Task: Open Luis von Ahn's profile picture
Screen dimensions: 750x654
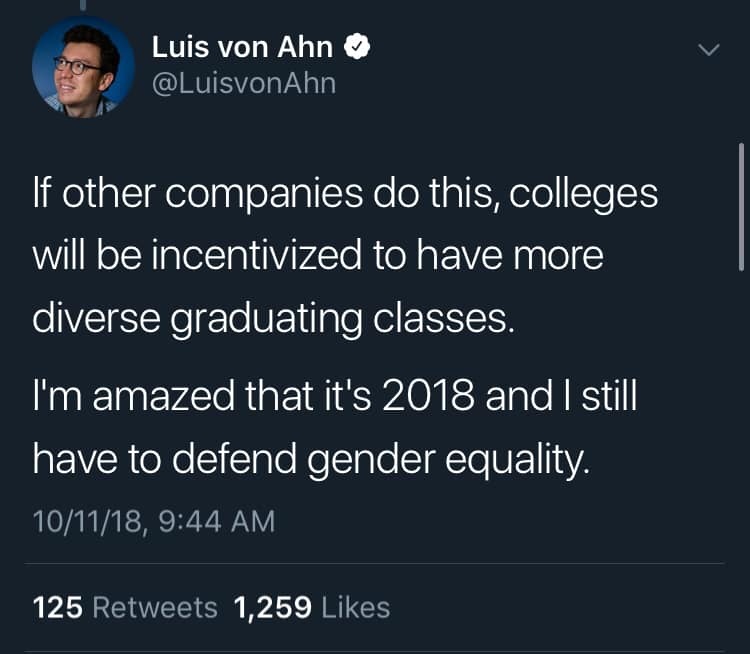Action: point(84,67)
